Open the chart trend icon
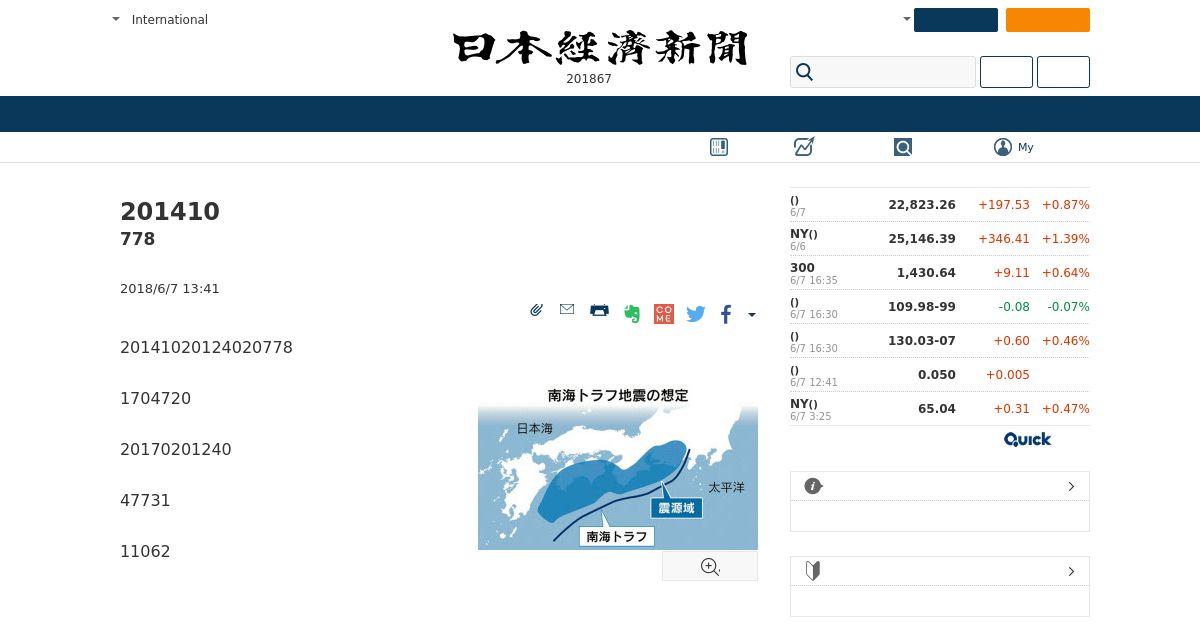This screenshot has height=630, width=1200. (804, 147)
